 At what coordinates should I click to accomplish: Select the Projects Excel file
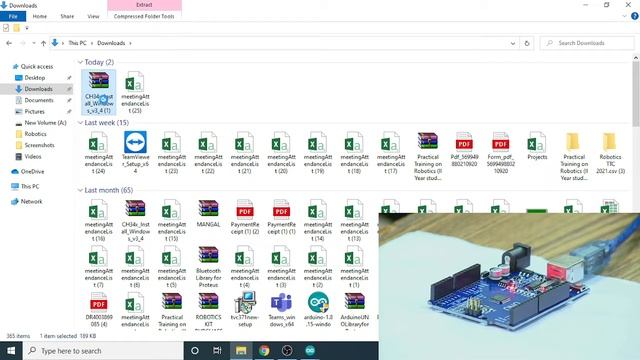point(537,146)
